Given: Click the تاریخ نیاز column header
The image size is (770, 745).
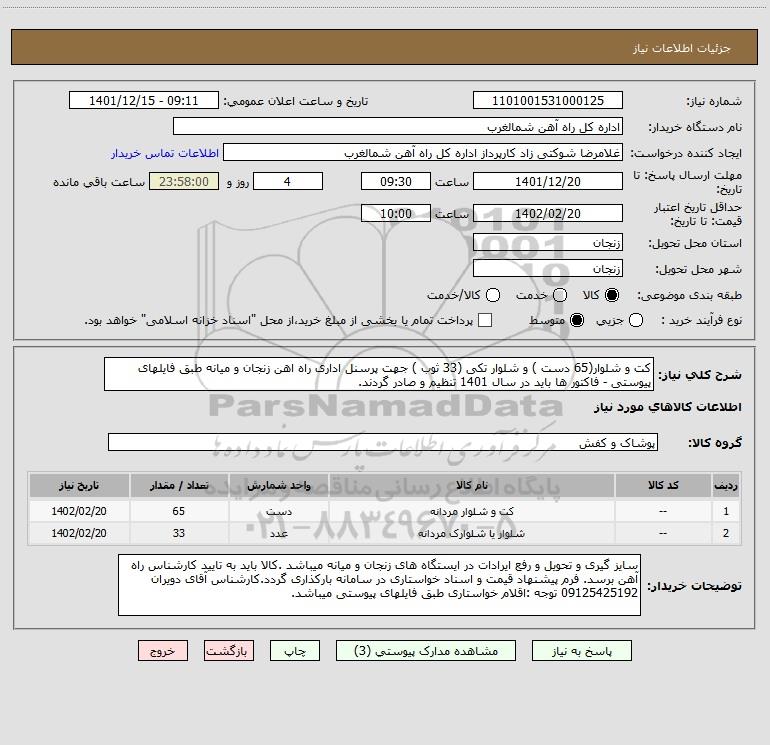Looking at the screenshot, I should 79,486.
